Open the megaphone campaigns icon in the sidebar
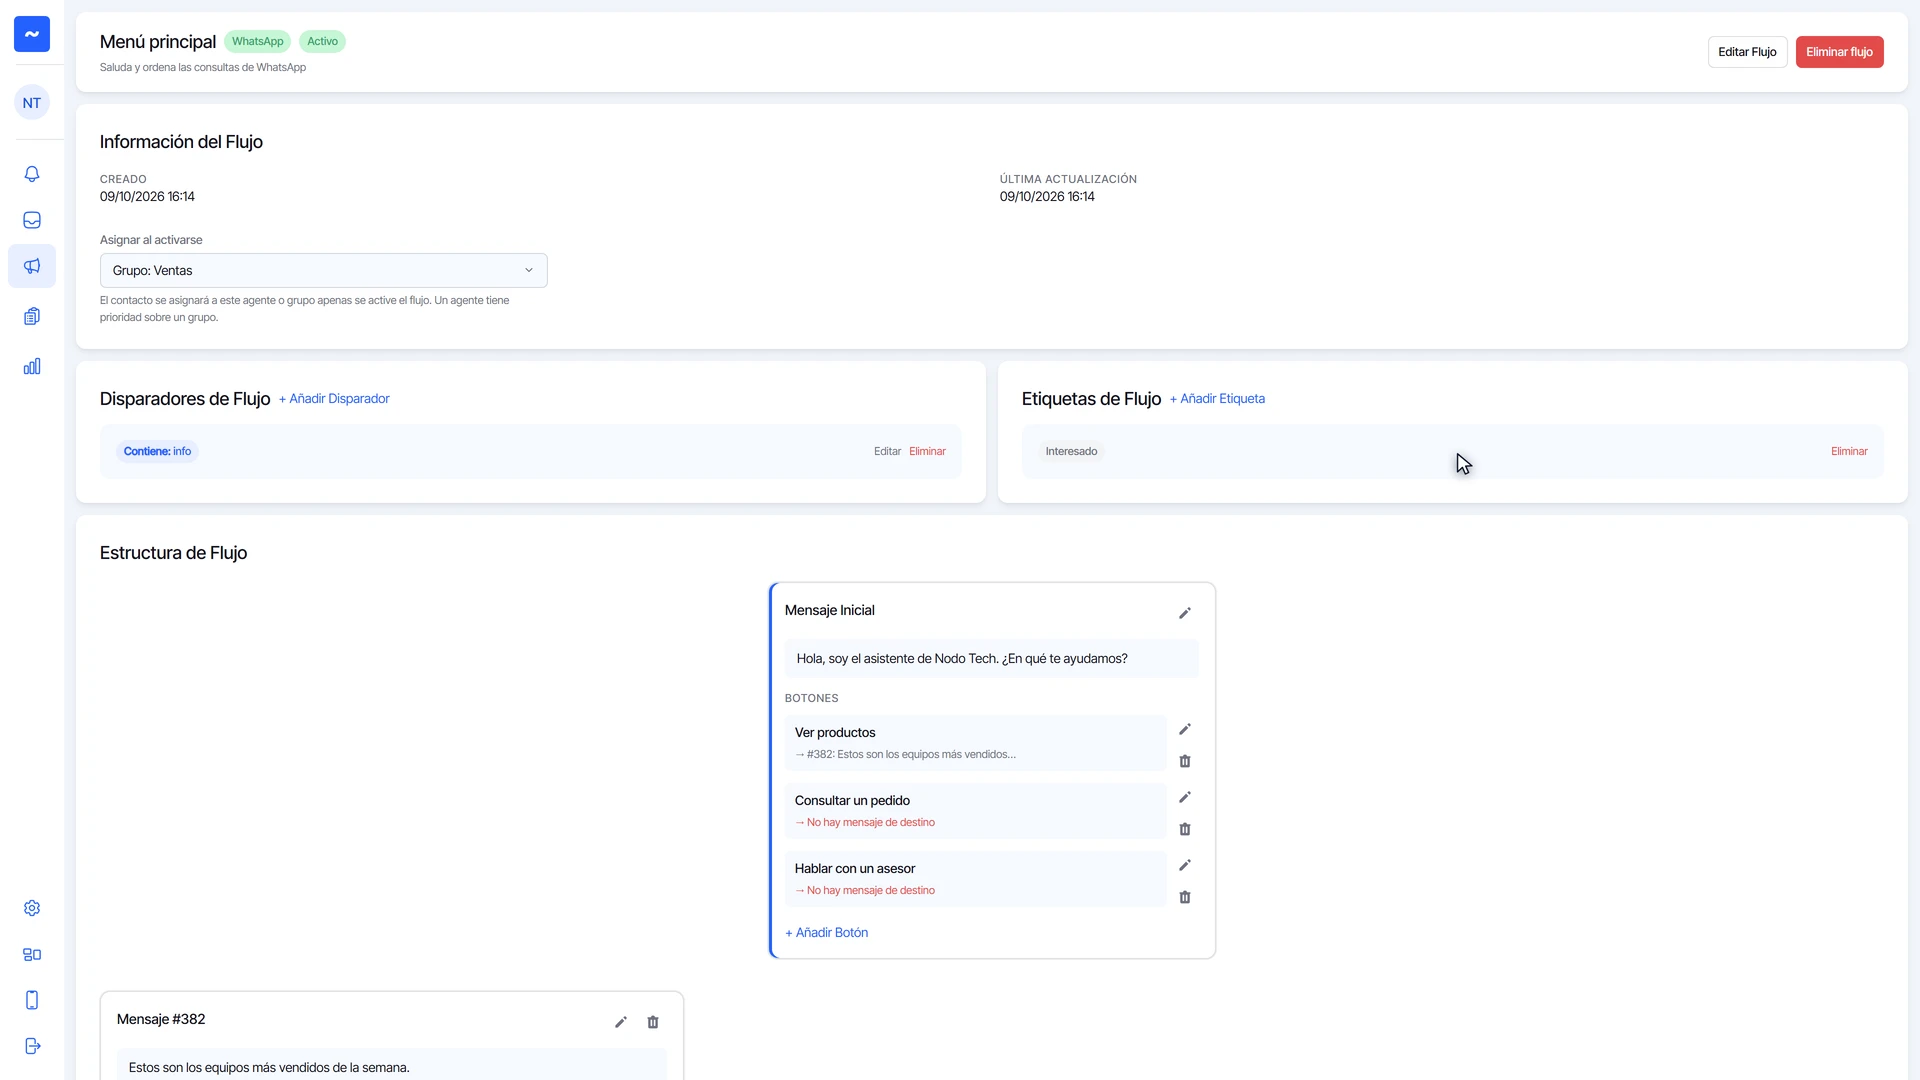The height and width of the screenshot is (1080, 1920). tap(32, 266)
